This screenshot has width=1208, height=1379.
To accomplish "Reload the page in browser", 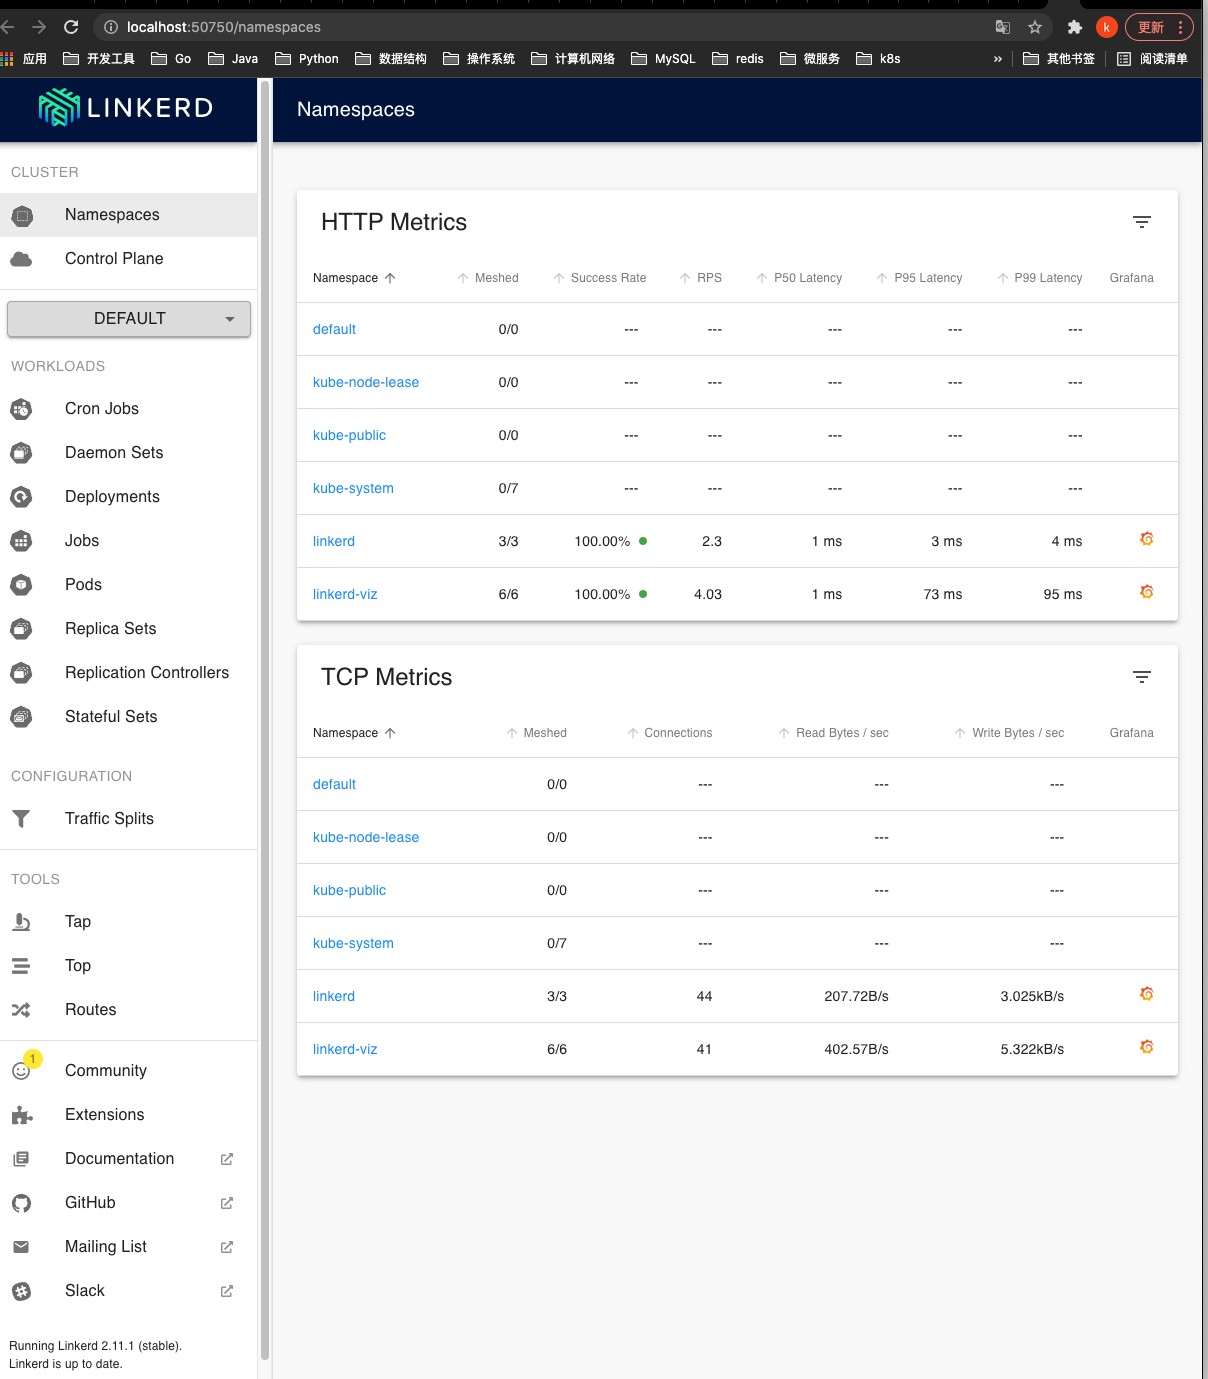I will tap(71, 27).
